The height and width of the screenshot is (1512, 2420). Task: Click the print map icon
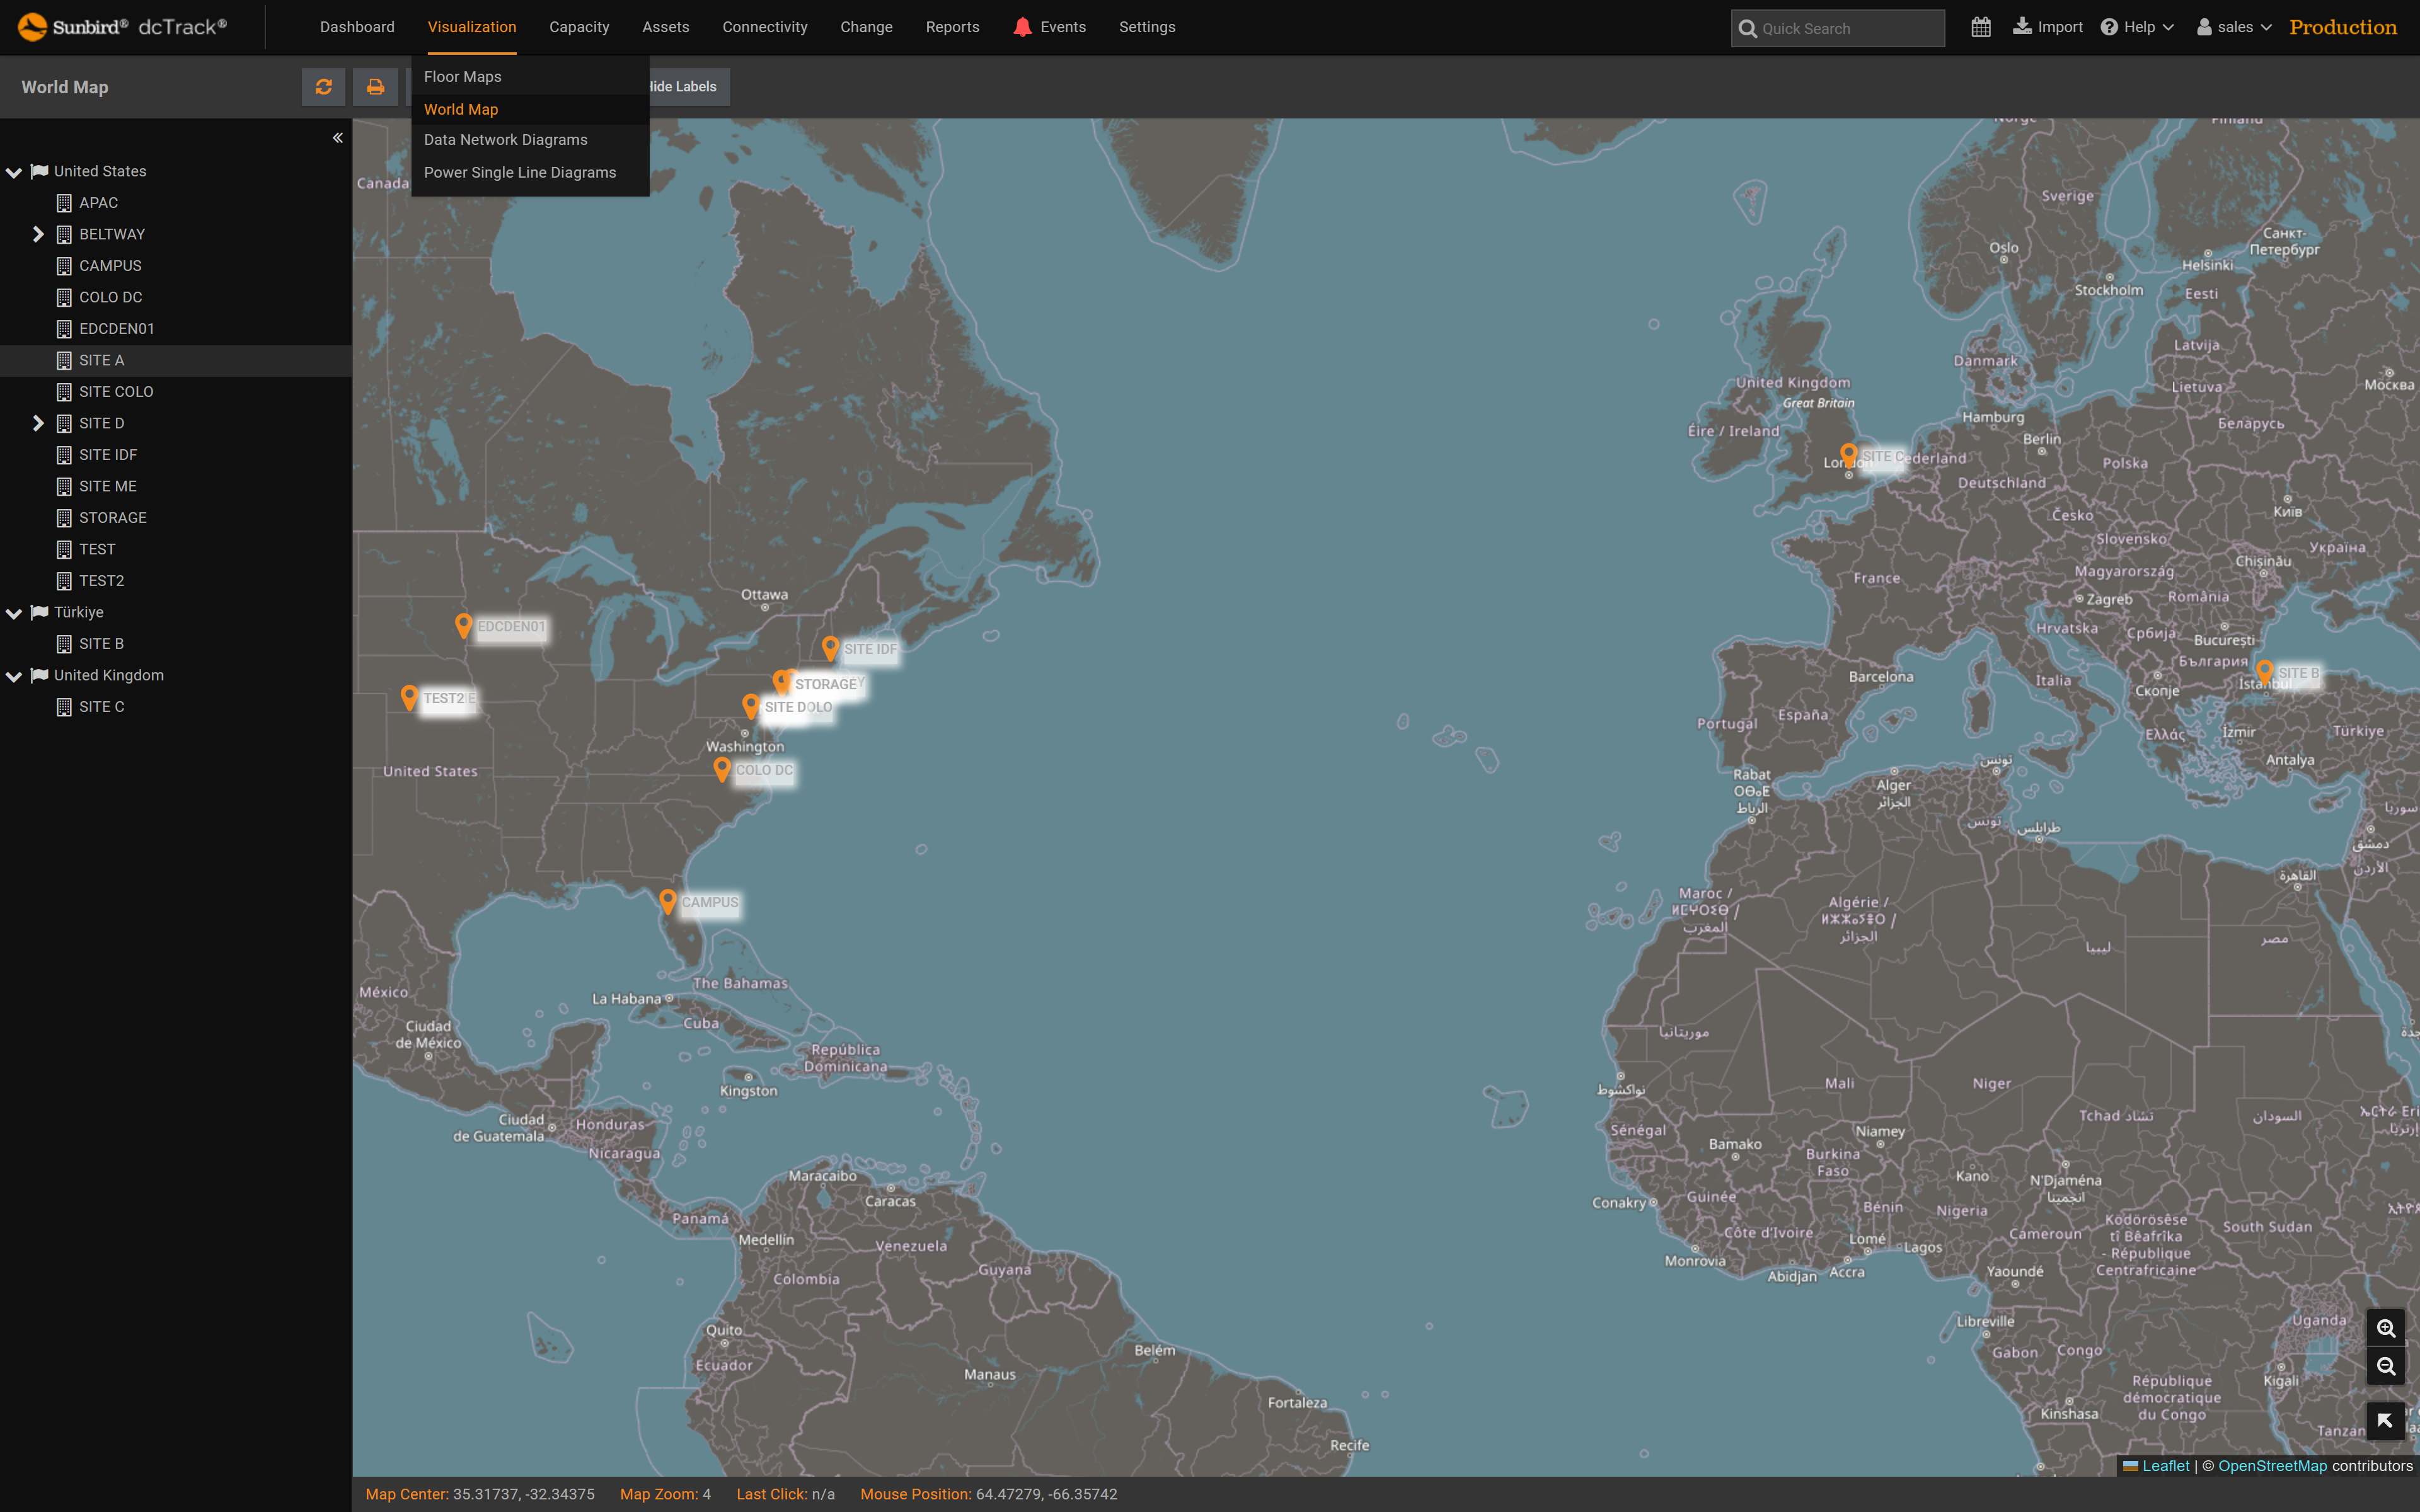click(x=374, y=85)
